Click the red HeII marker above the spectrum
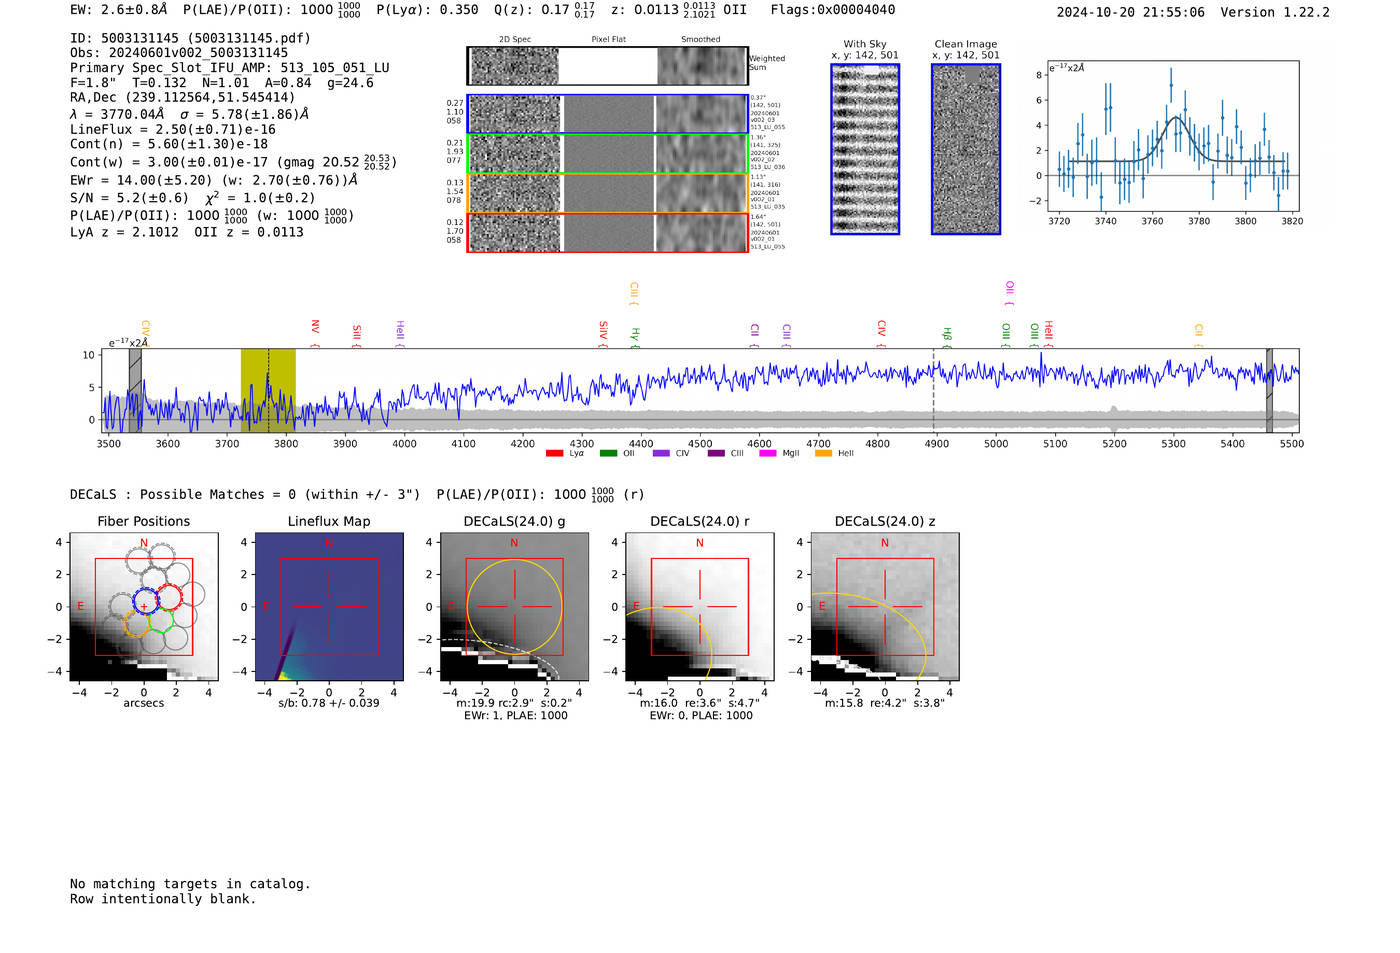Screen dimensions: 1400x953 pyautogui.click(x=1049, y=334)
